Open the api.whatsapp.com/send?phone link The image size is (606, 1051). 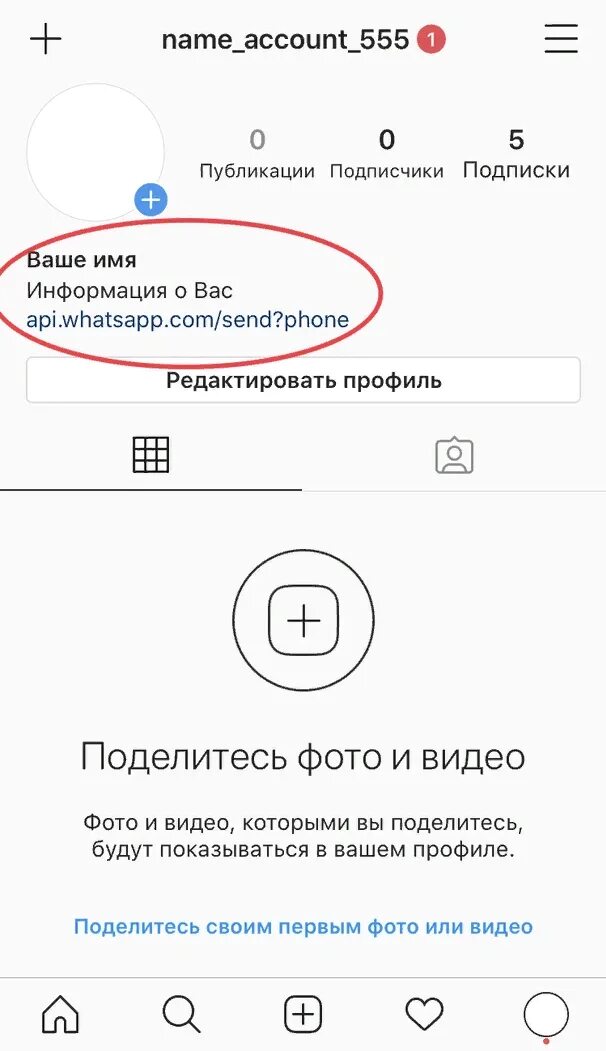[188, 319]
